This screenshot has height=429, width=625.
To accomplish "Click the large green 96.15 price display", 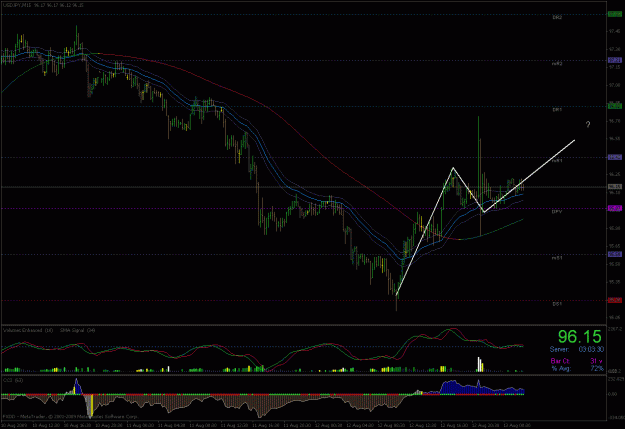I will click(x=579, y=337).
